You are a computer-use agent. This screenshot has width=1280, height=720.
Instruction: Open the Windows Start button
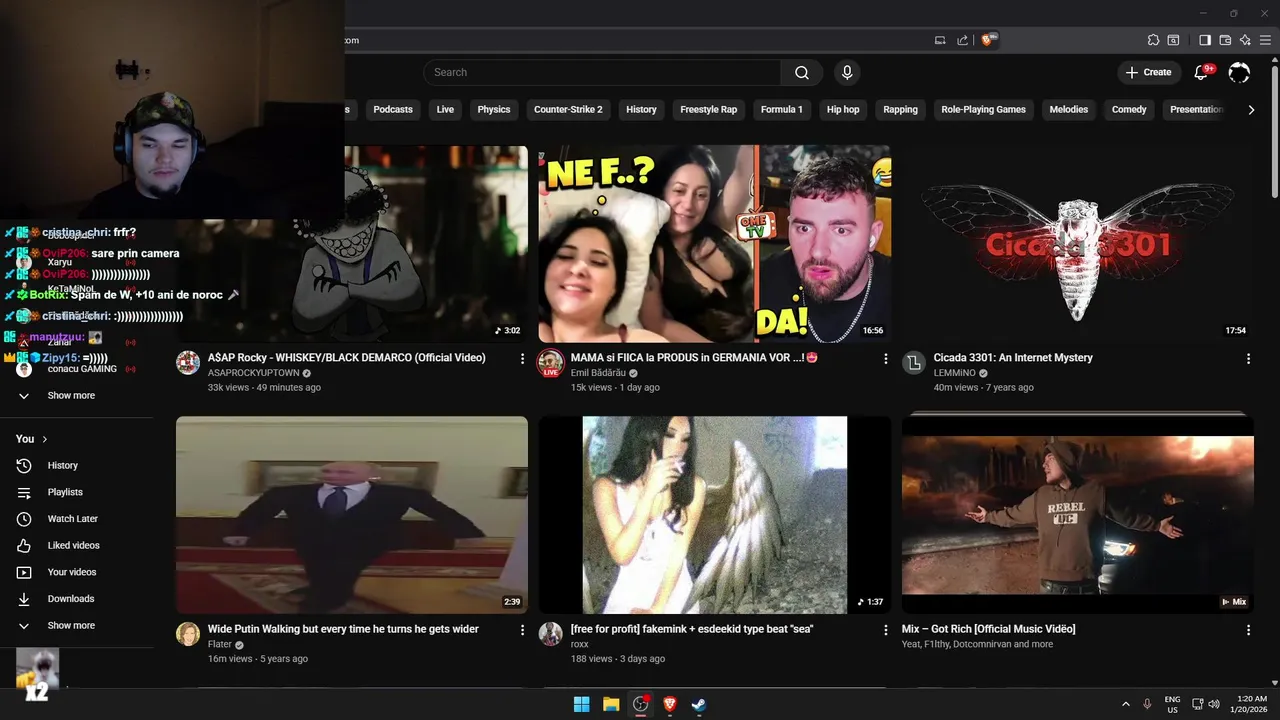[581, 704]
